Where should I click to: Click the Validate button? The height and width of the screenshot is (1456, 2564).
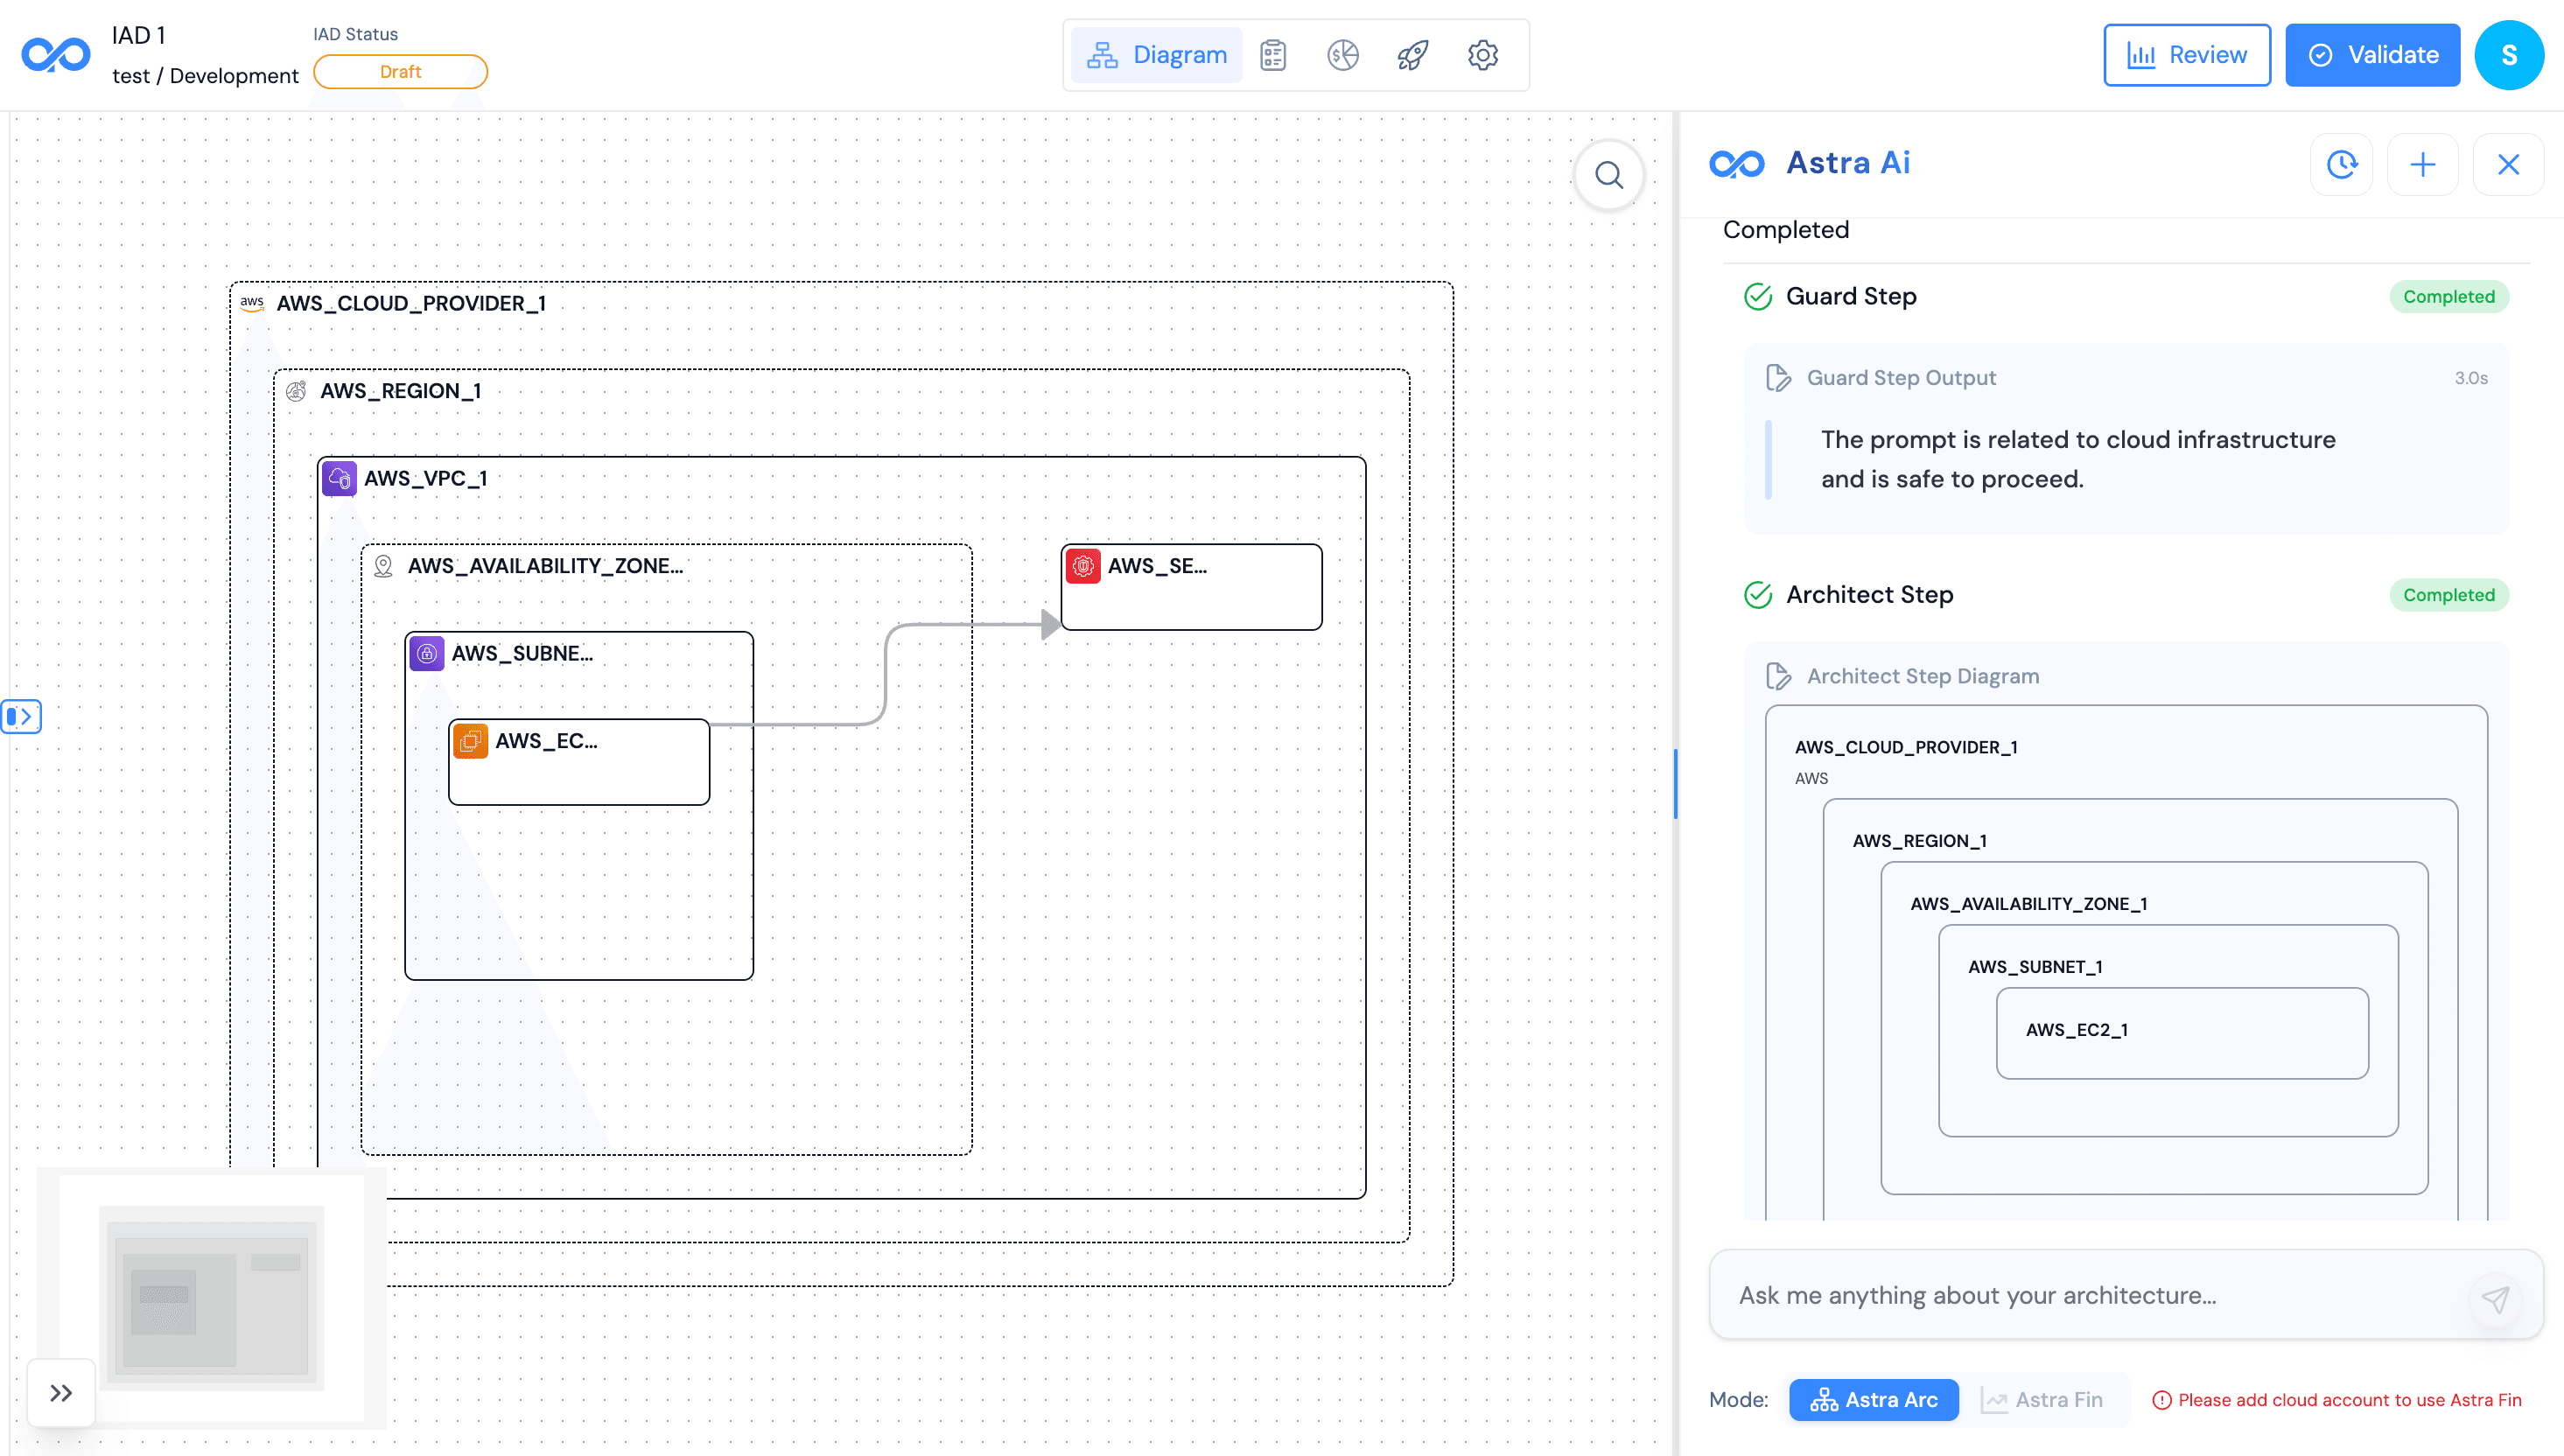2371,55
